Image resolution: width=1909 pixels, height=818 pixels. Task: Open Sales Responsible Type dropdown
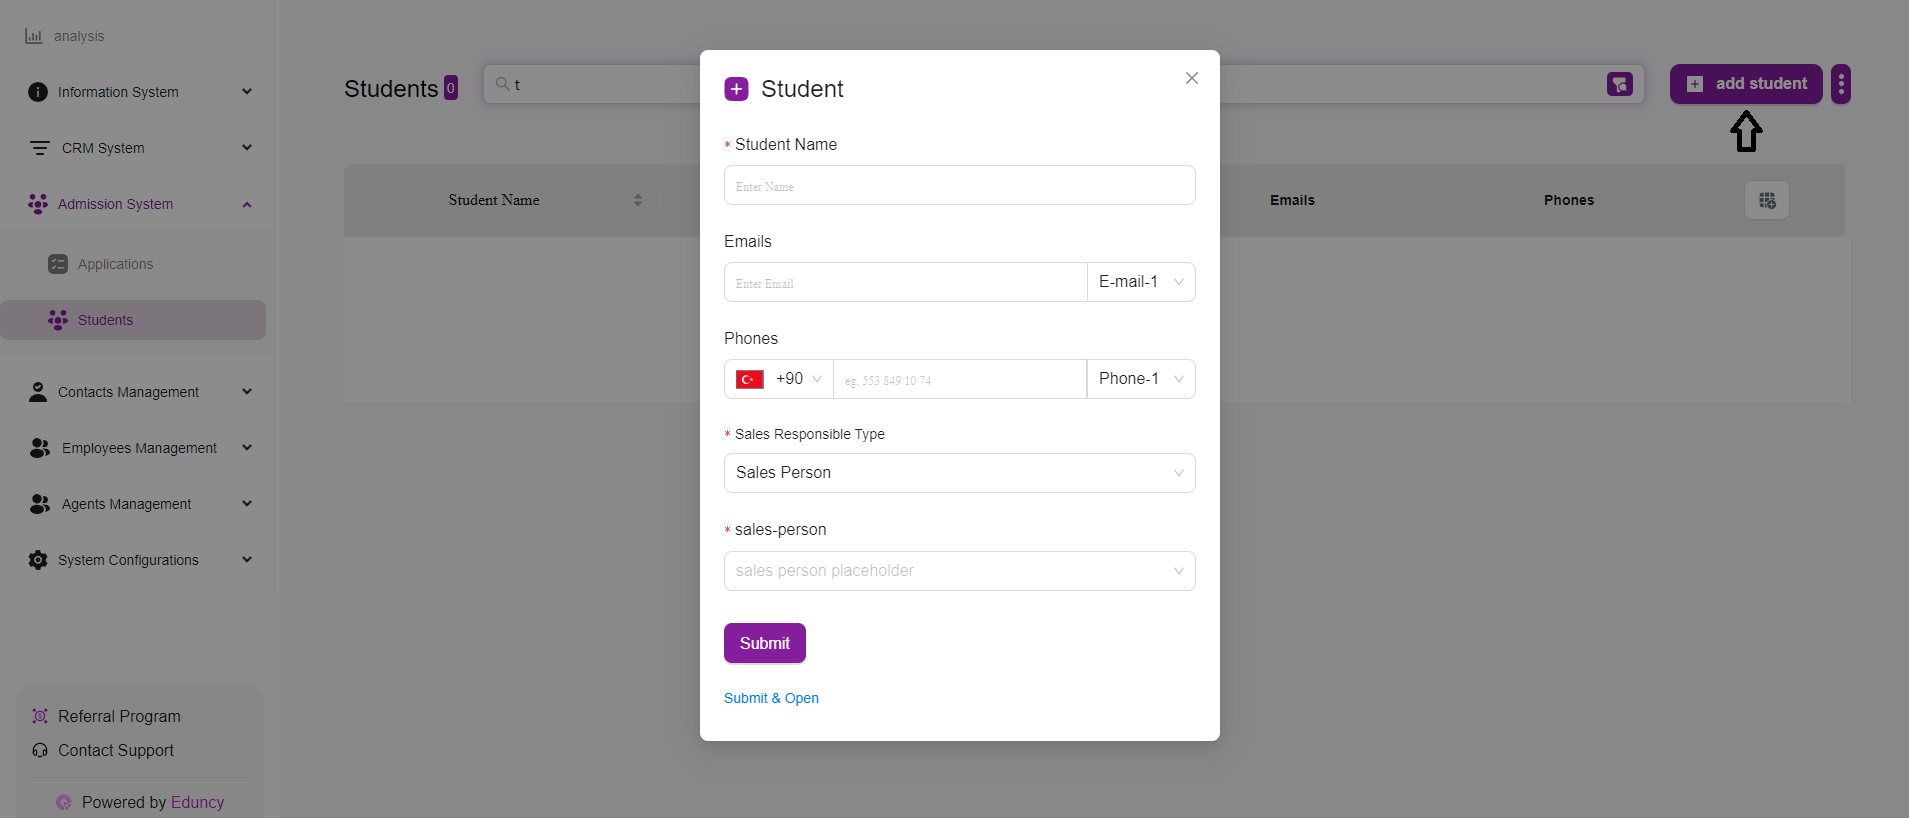(x=959, y=473)
